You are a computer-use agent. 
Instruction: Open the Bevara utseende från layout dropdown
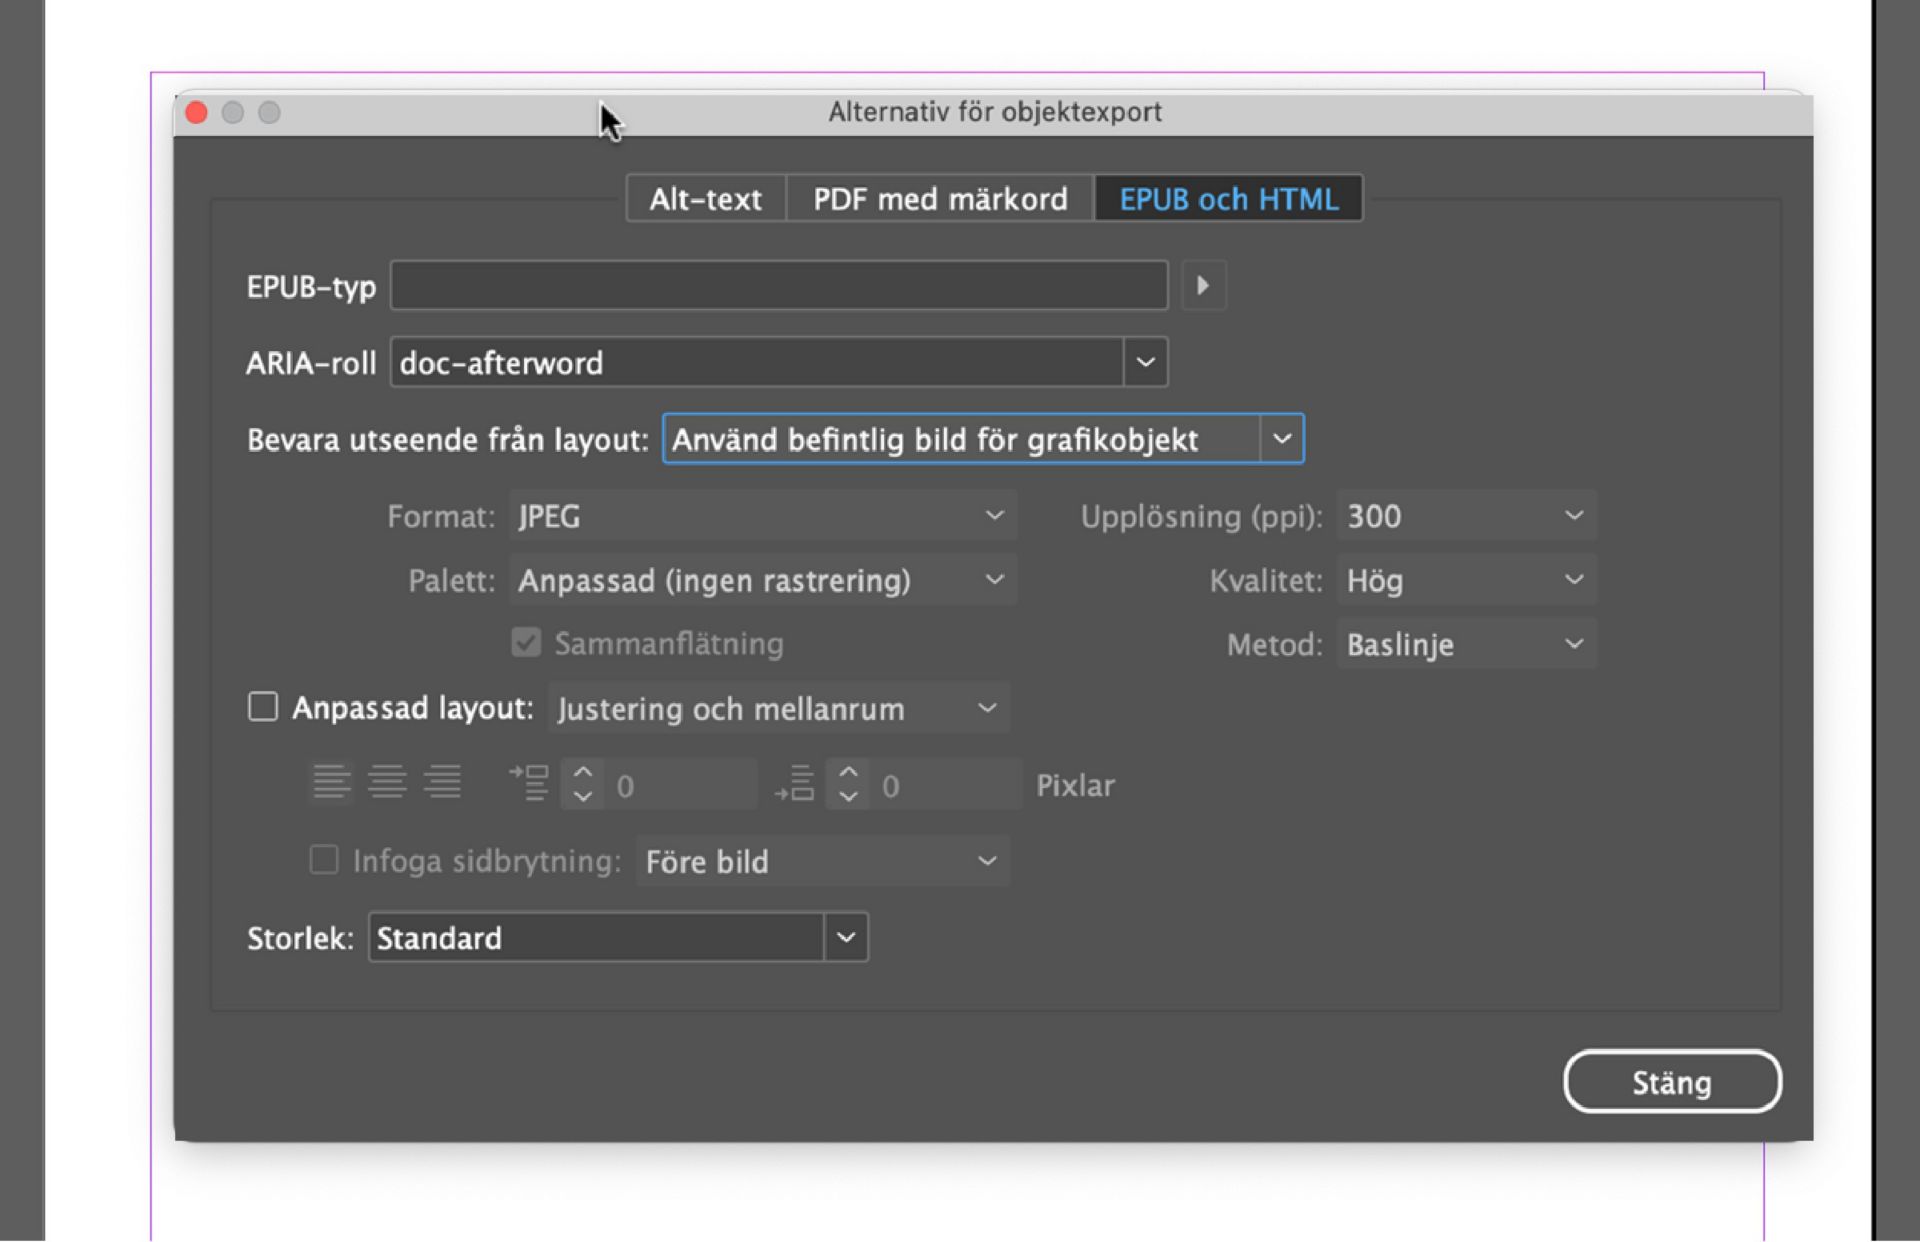(x=1283, y=439)
